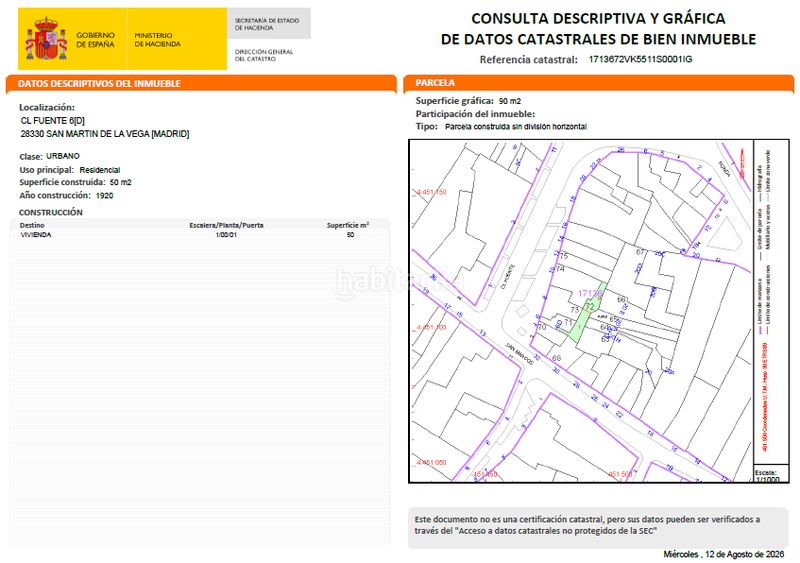Click the purple '17136' block number on map
This screenshot has width=800, height=563.
590,293
